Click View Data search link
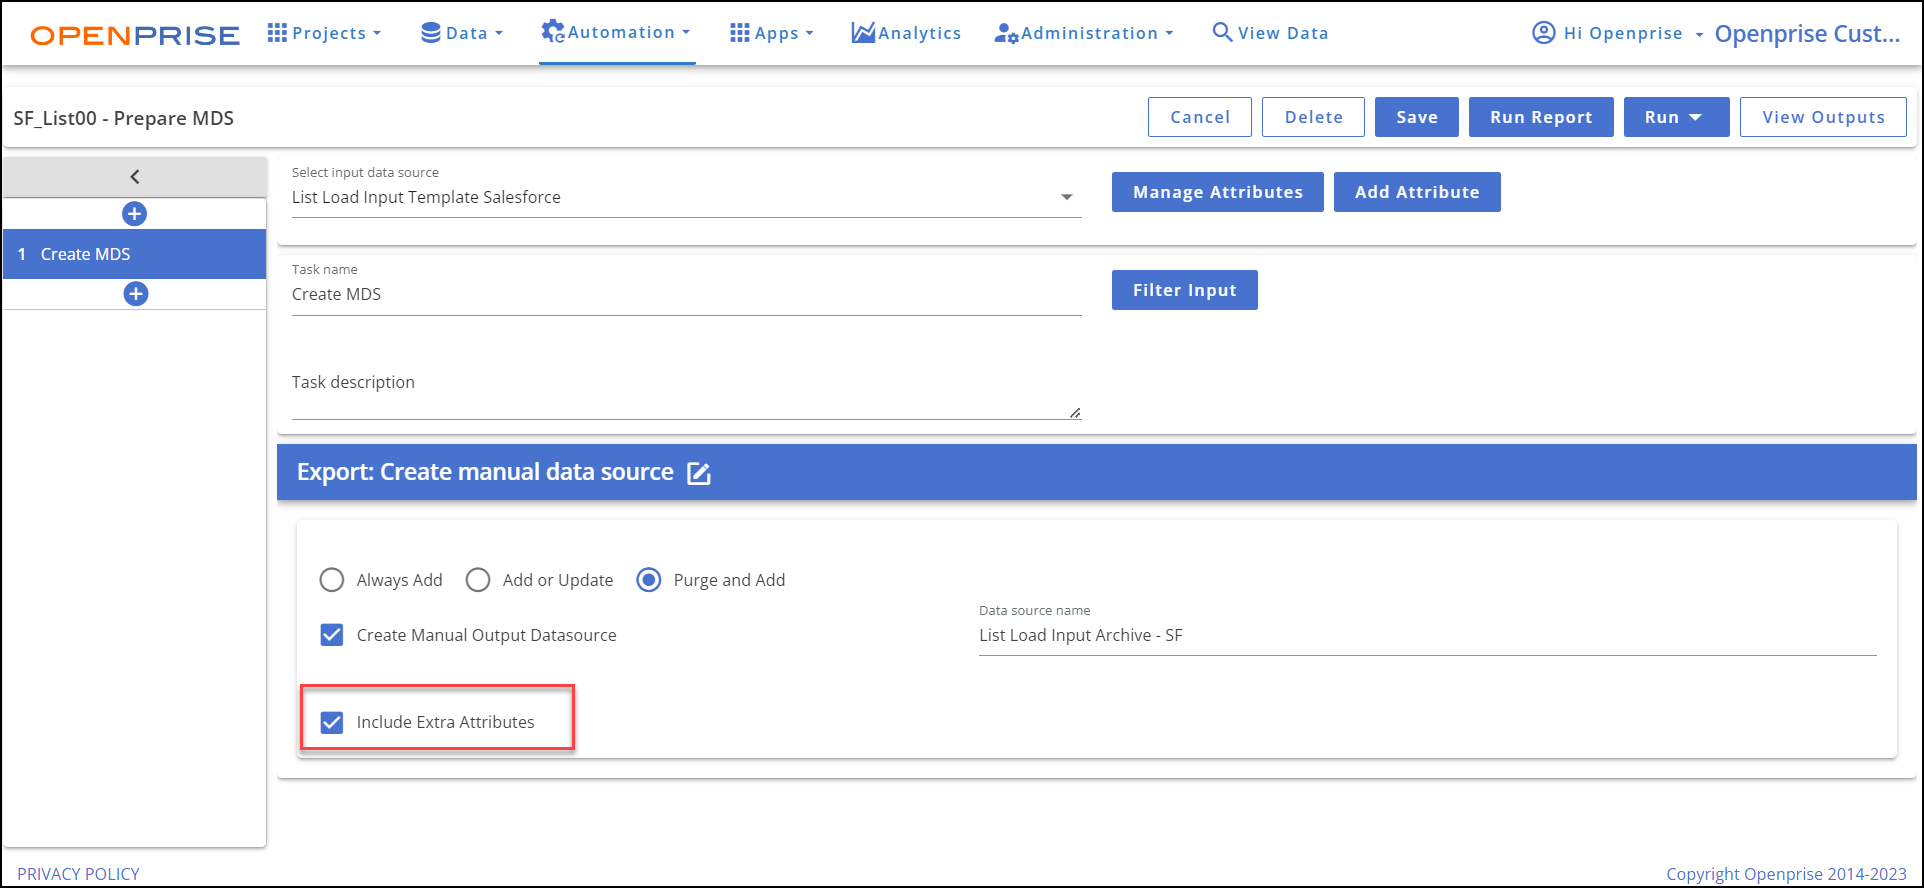1924x888 pixels. 1270,33
